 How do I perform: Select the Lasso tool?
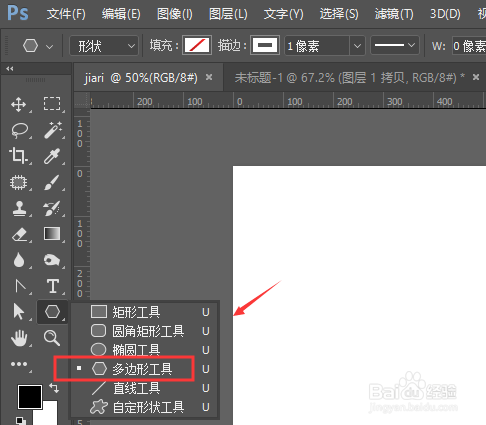tap(19, 131)
